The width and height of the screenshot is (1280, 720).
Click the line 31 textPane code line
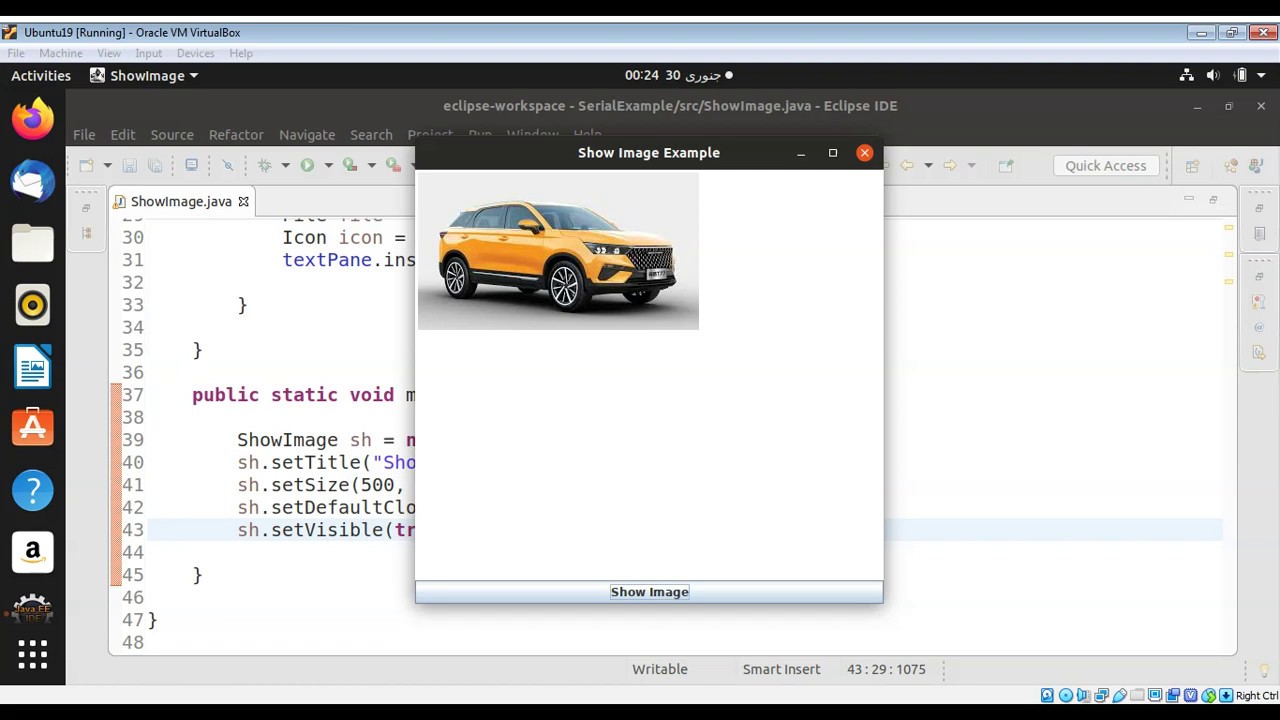[x=348, y=259]
